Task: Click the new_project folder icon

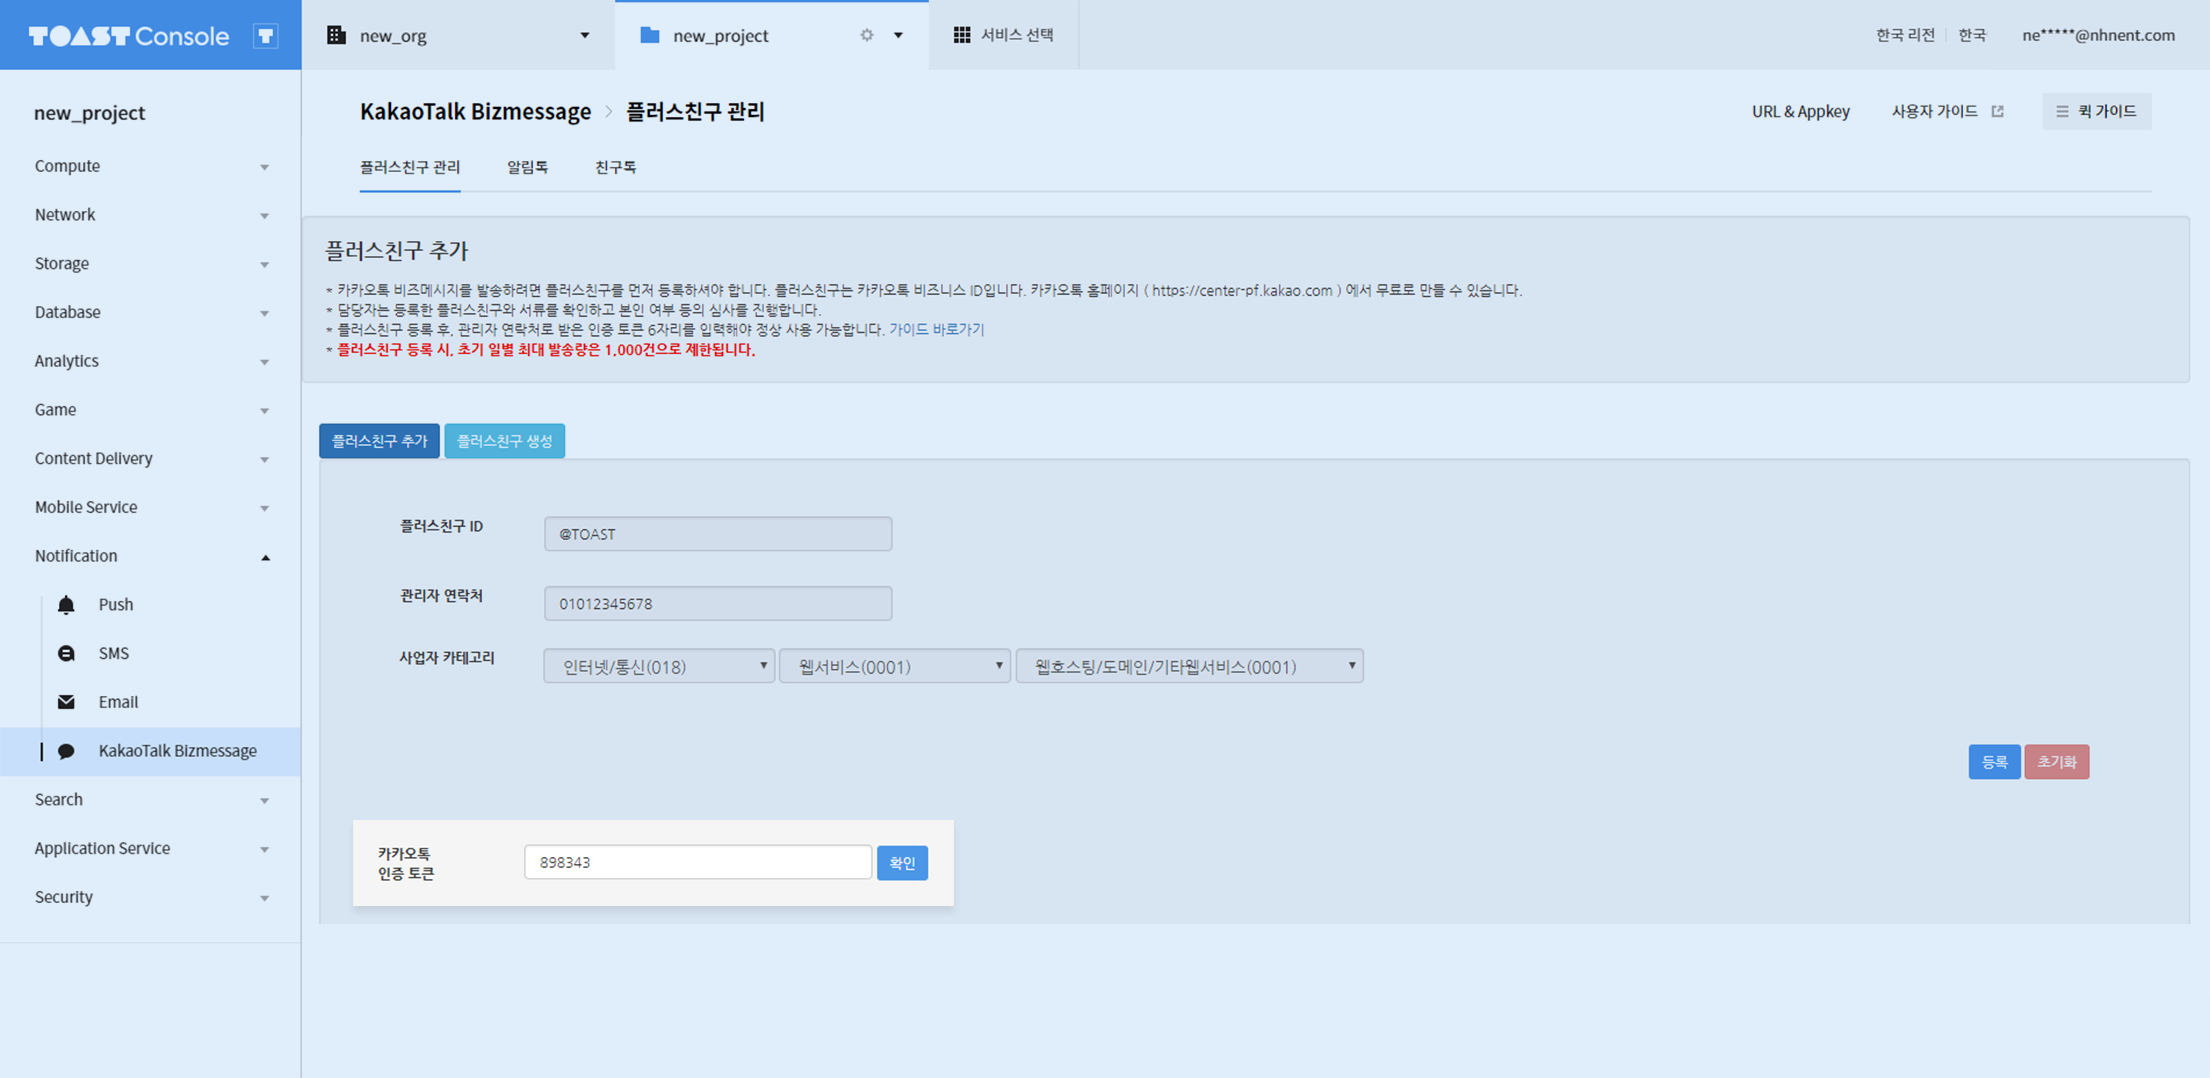Action: [649, 35]
